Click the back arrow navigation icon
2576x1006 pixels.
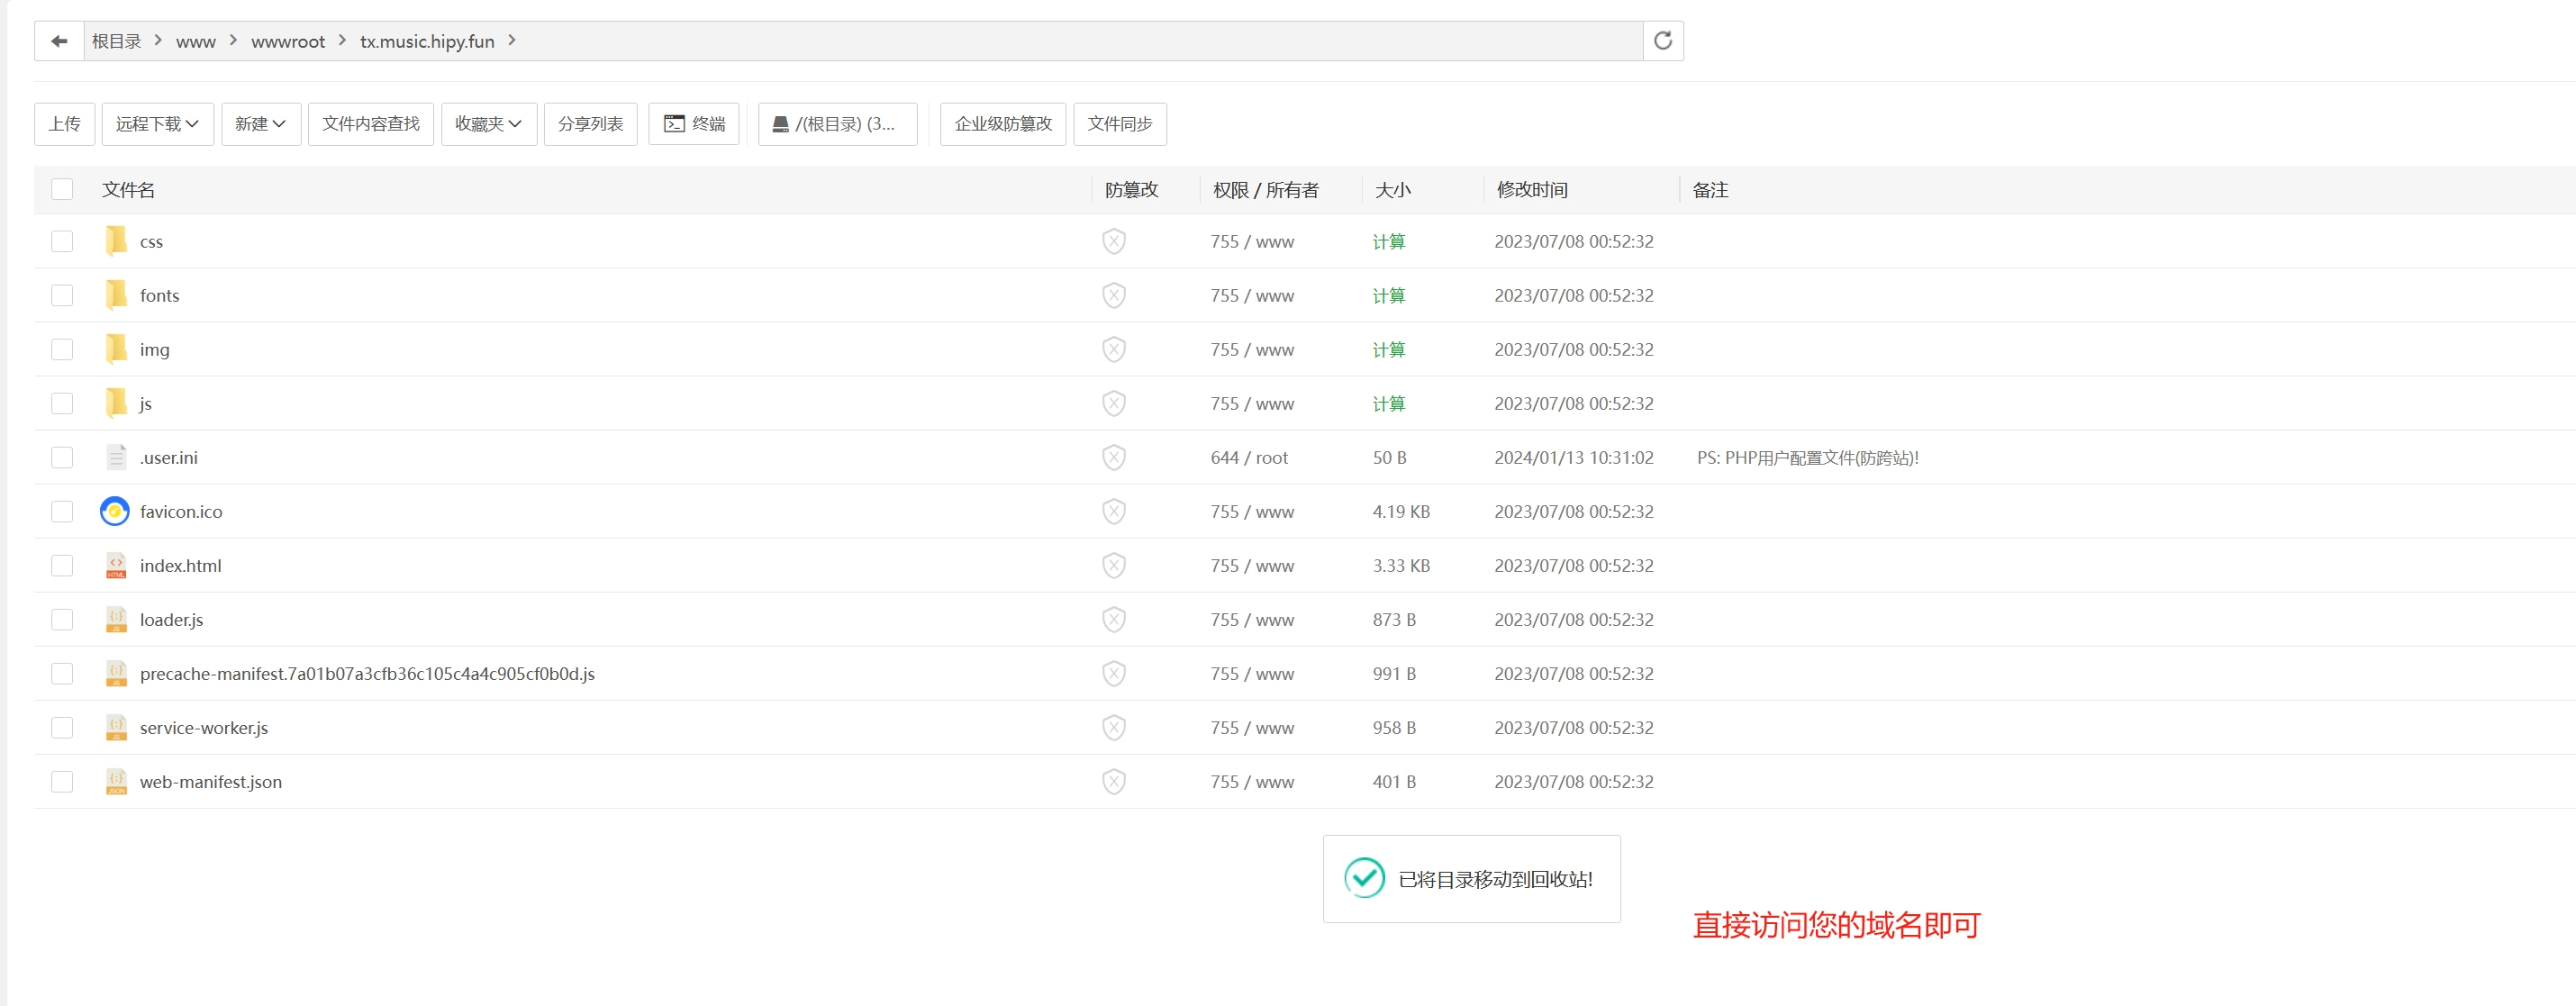tap(59, 41)
